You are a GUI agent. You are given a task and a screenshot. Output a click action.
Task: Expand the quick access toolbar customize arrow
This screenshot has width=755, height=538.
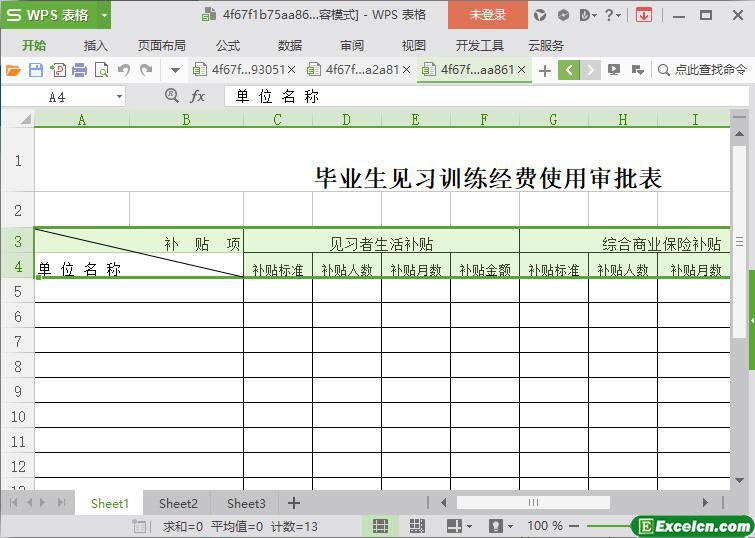click(175, 70)
